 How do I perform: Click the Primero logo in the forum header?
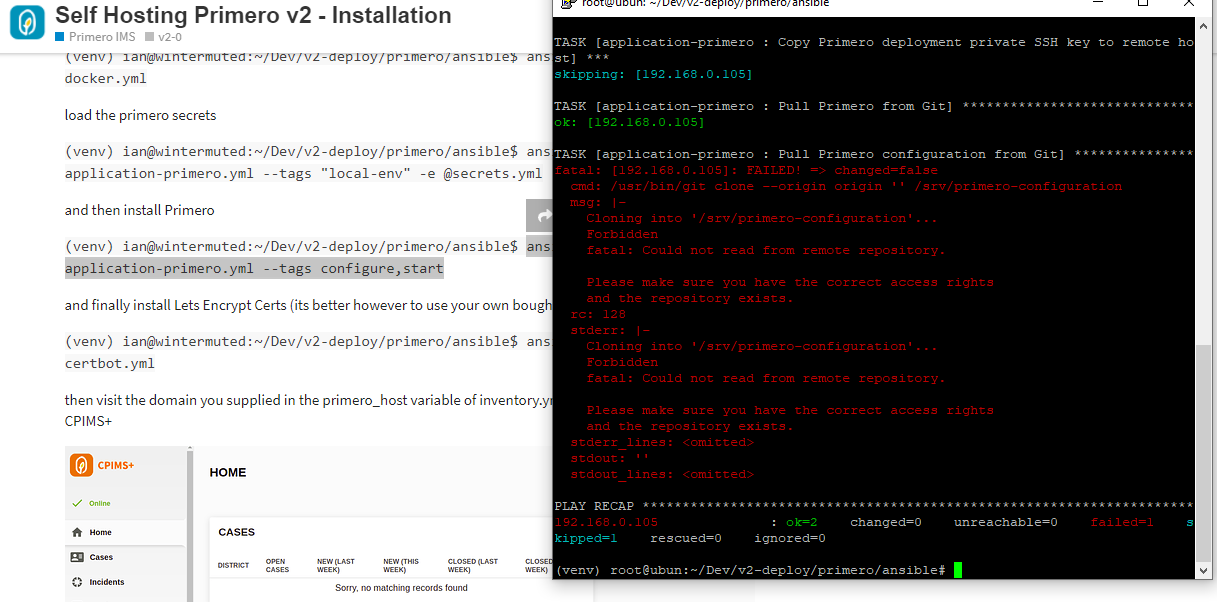coord(27,22)
